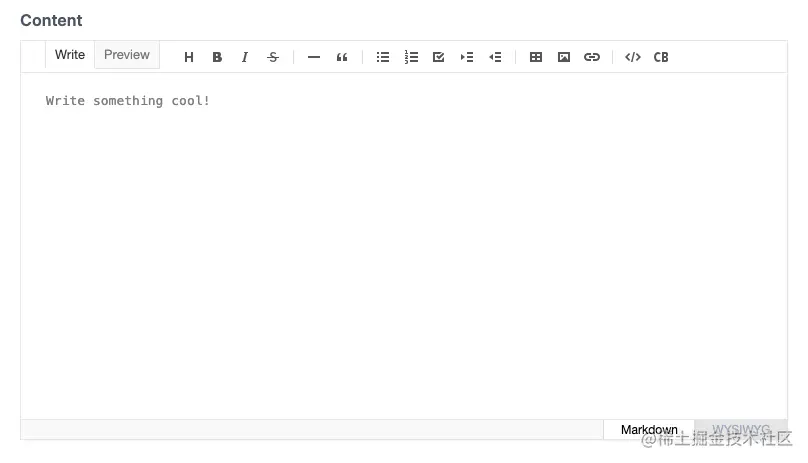The width and height of the screenshot is (808, 463).
Task: Toggle italic formatting
Action: click(x=245, y=57)
